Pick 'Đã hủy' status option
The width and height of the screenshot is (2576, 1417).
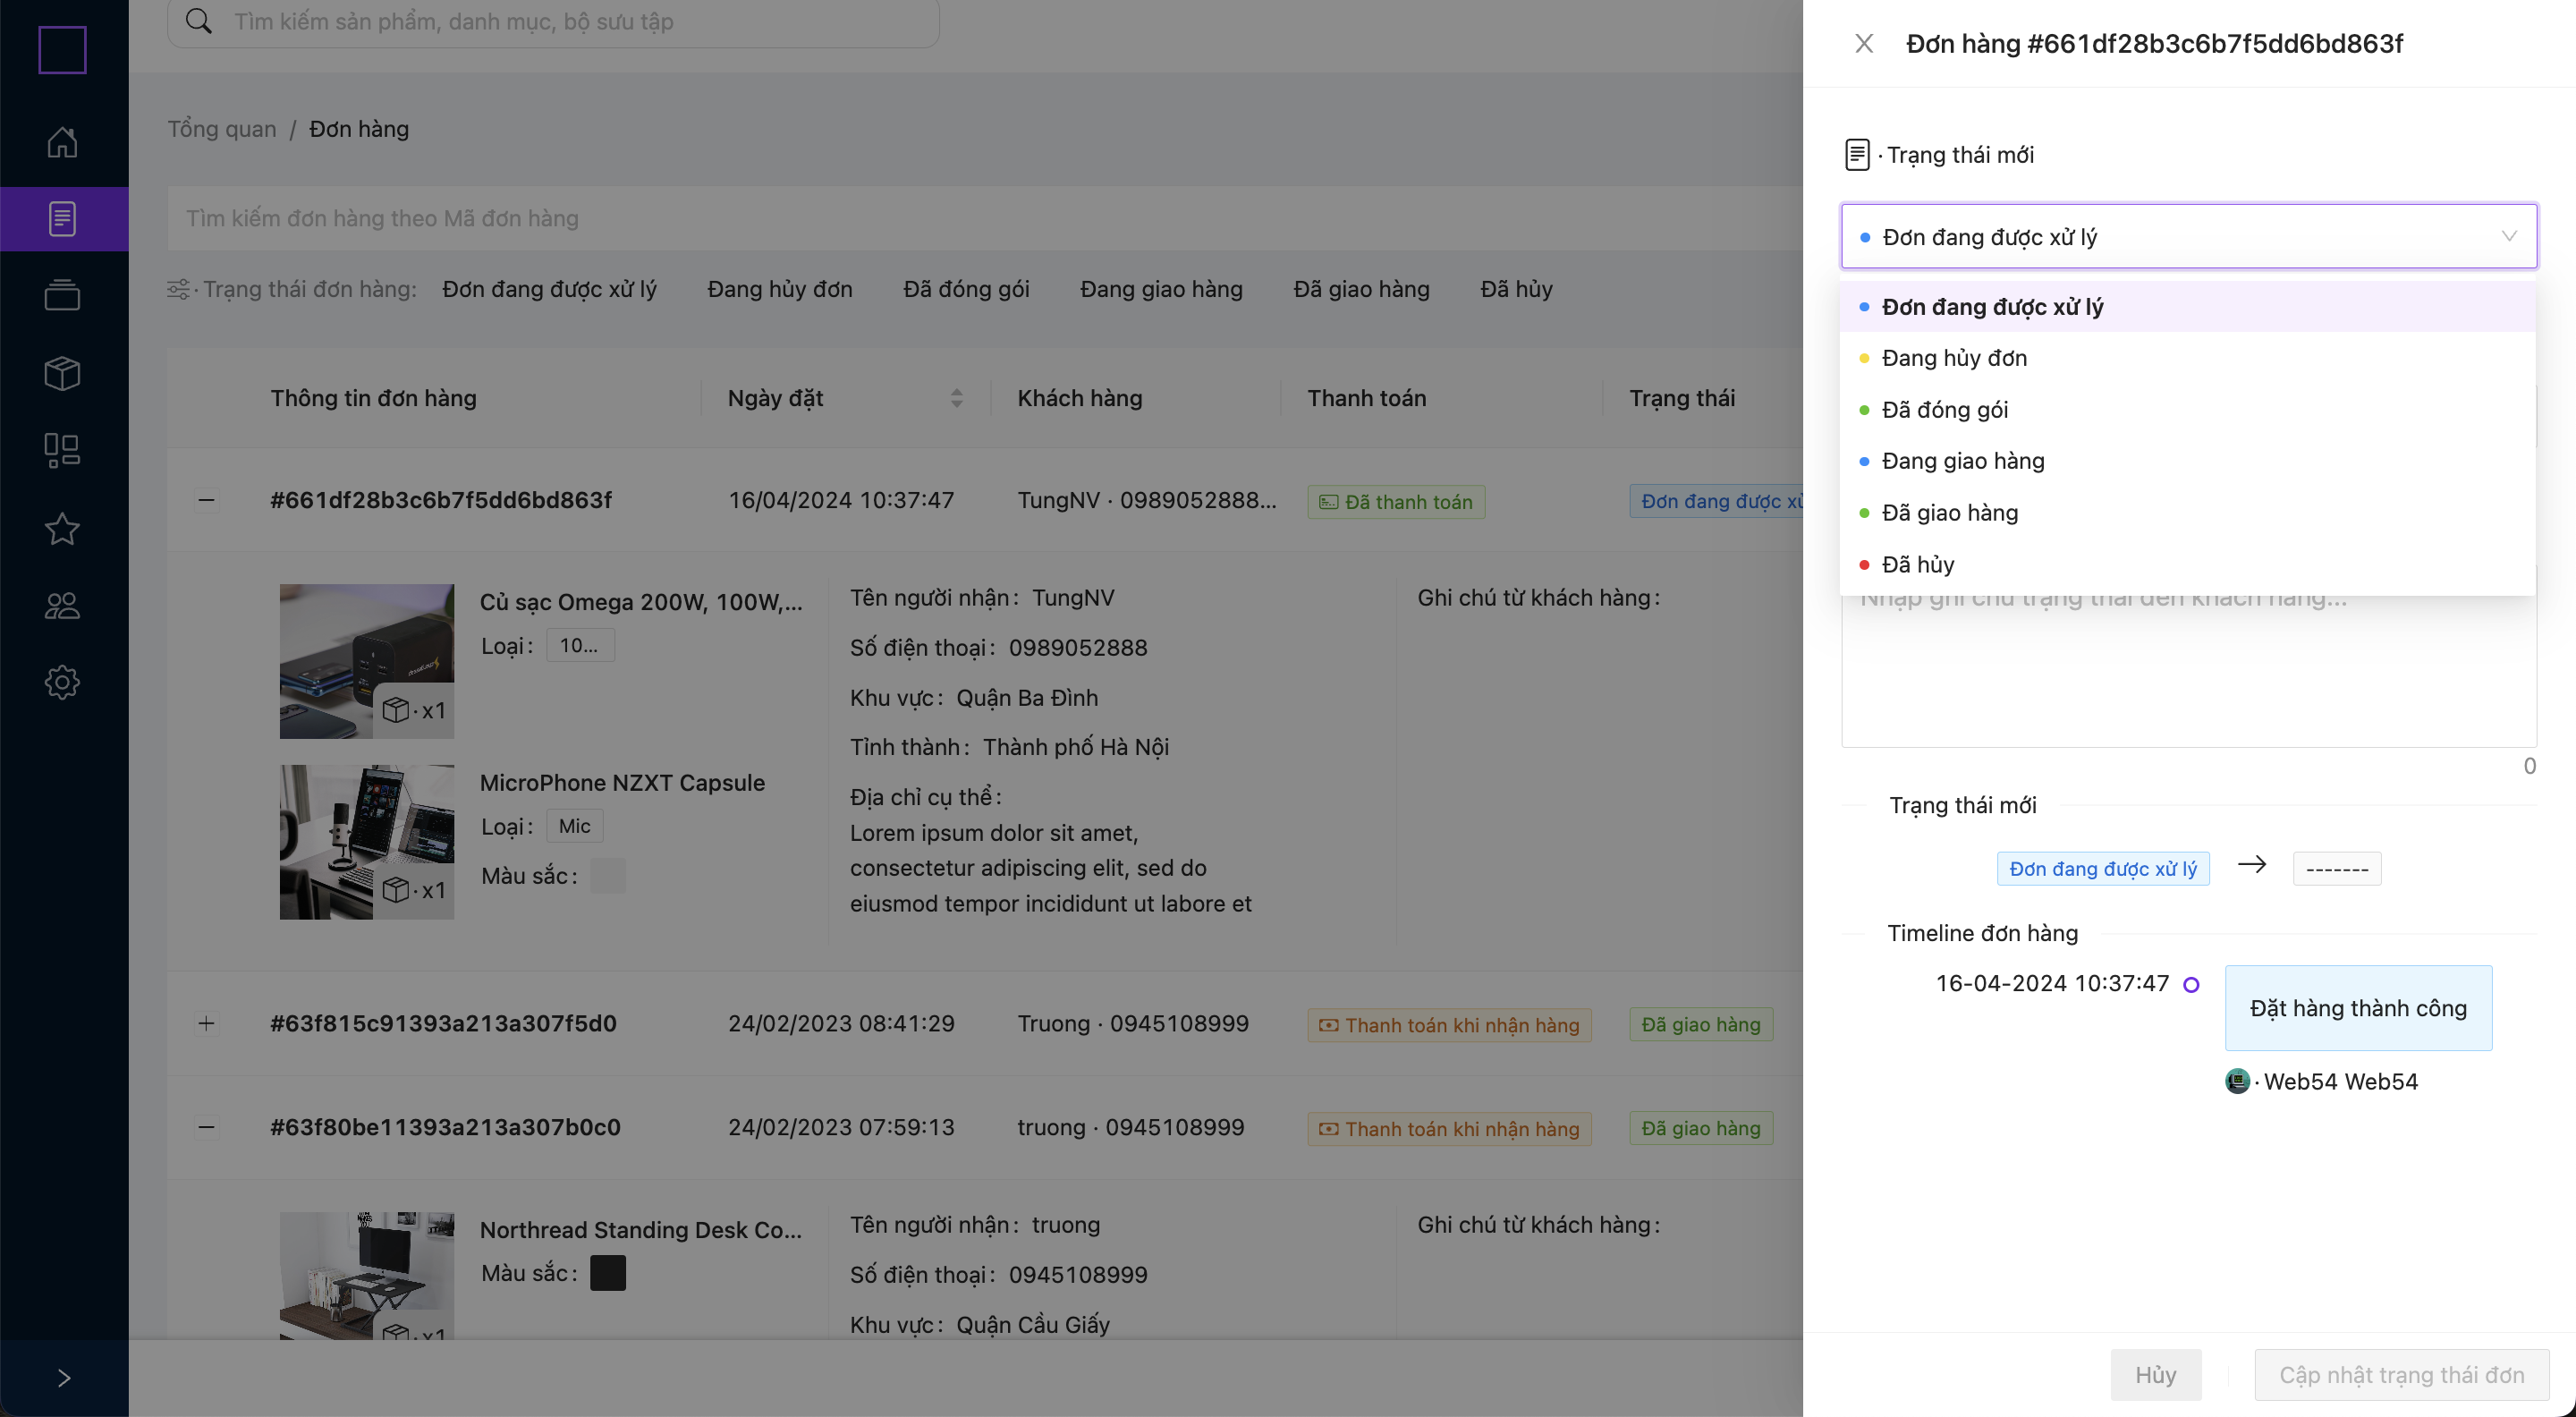[x=1917, y=564]
